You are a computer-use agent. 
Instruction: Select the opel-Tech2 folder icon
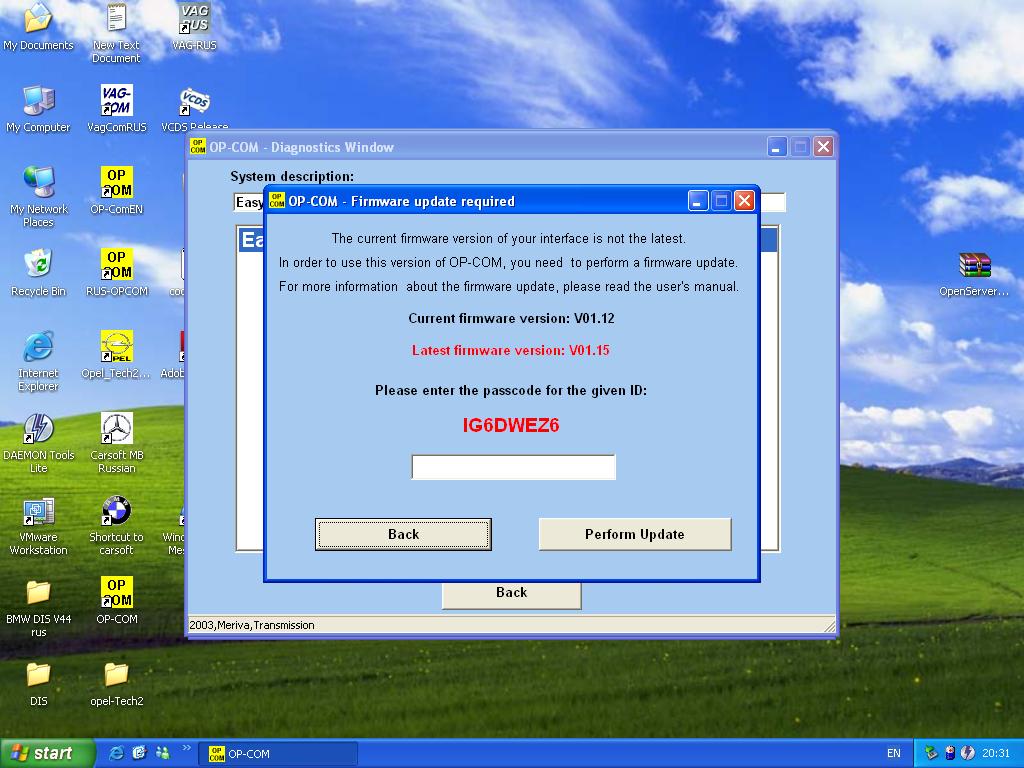point(116,678)
